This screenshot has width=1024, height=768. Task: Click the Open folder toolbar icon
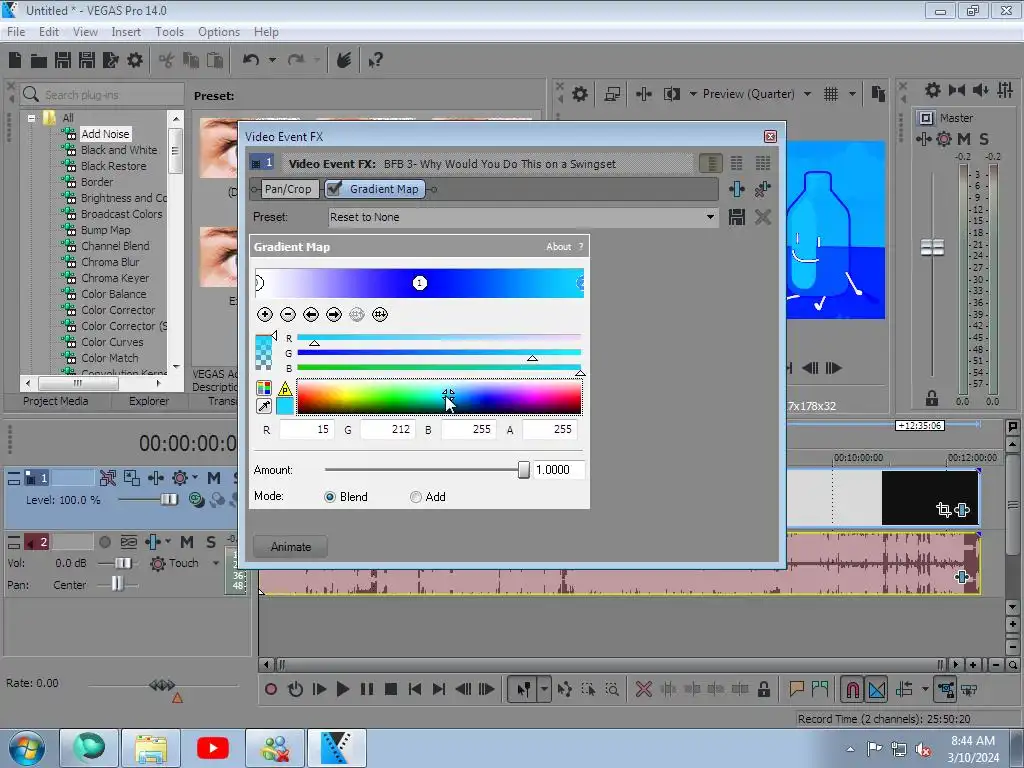[39, 61]
